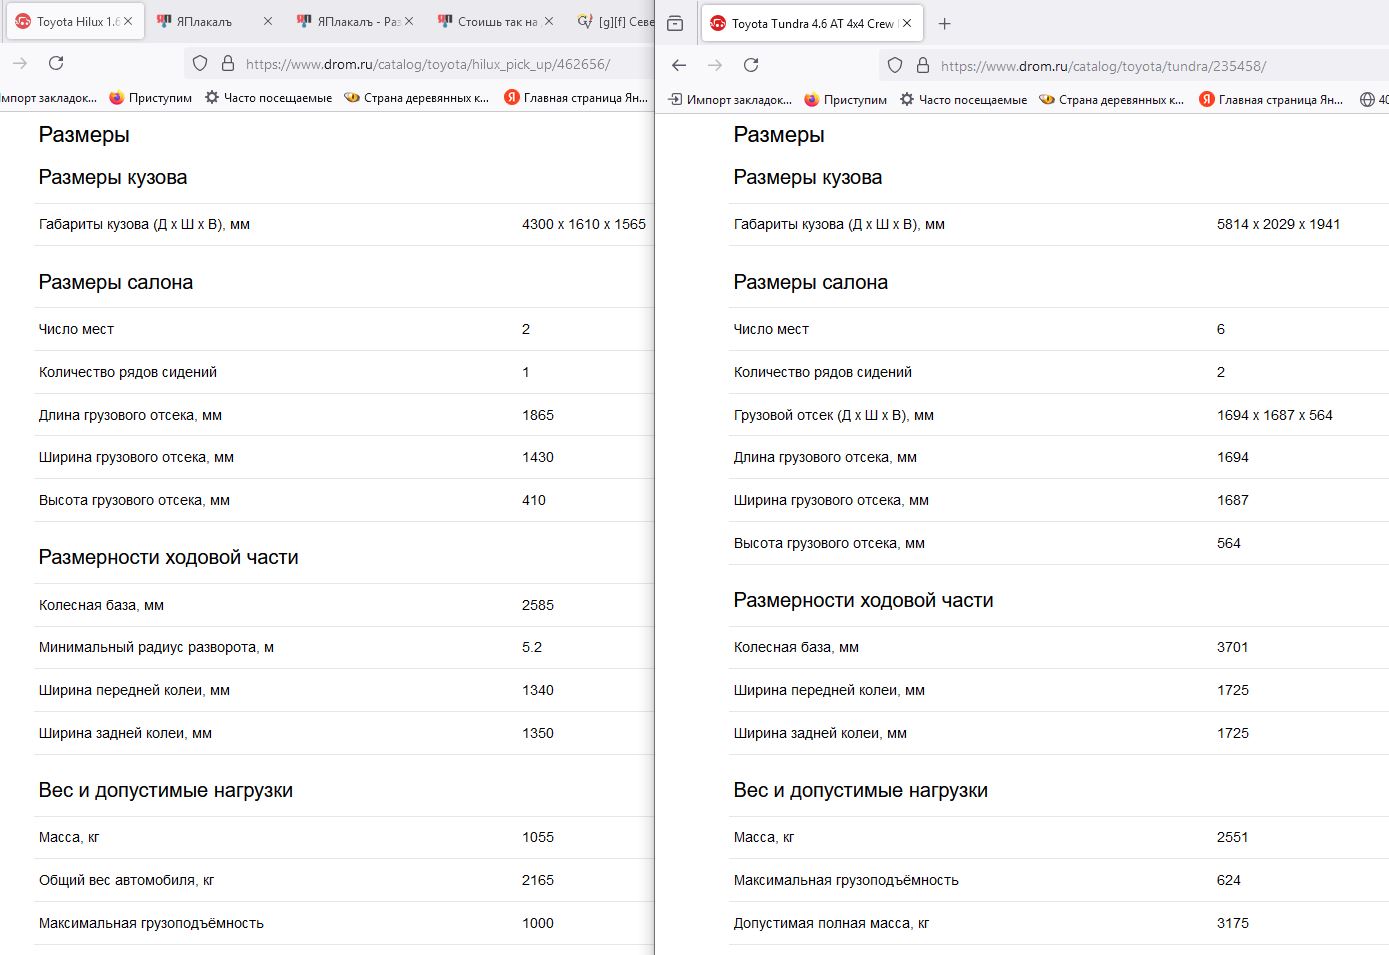Click Tundra cargo width value '1687'
1389x955 pixels.
(1233, 500)
